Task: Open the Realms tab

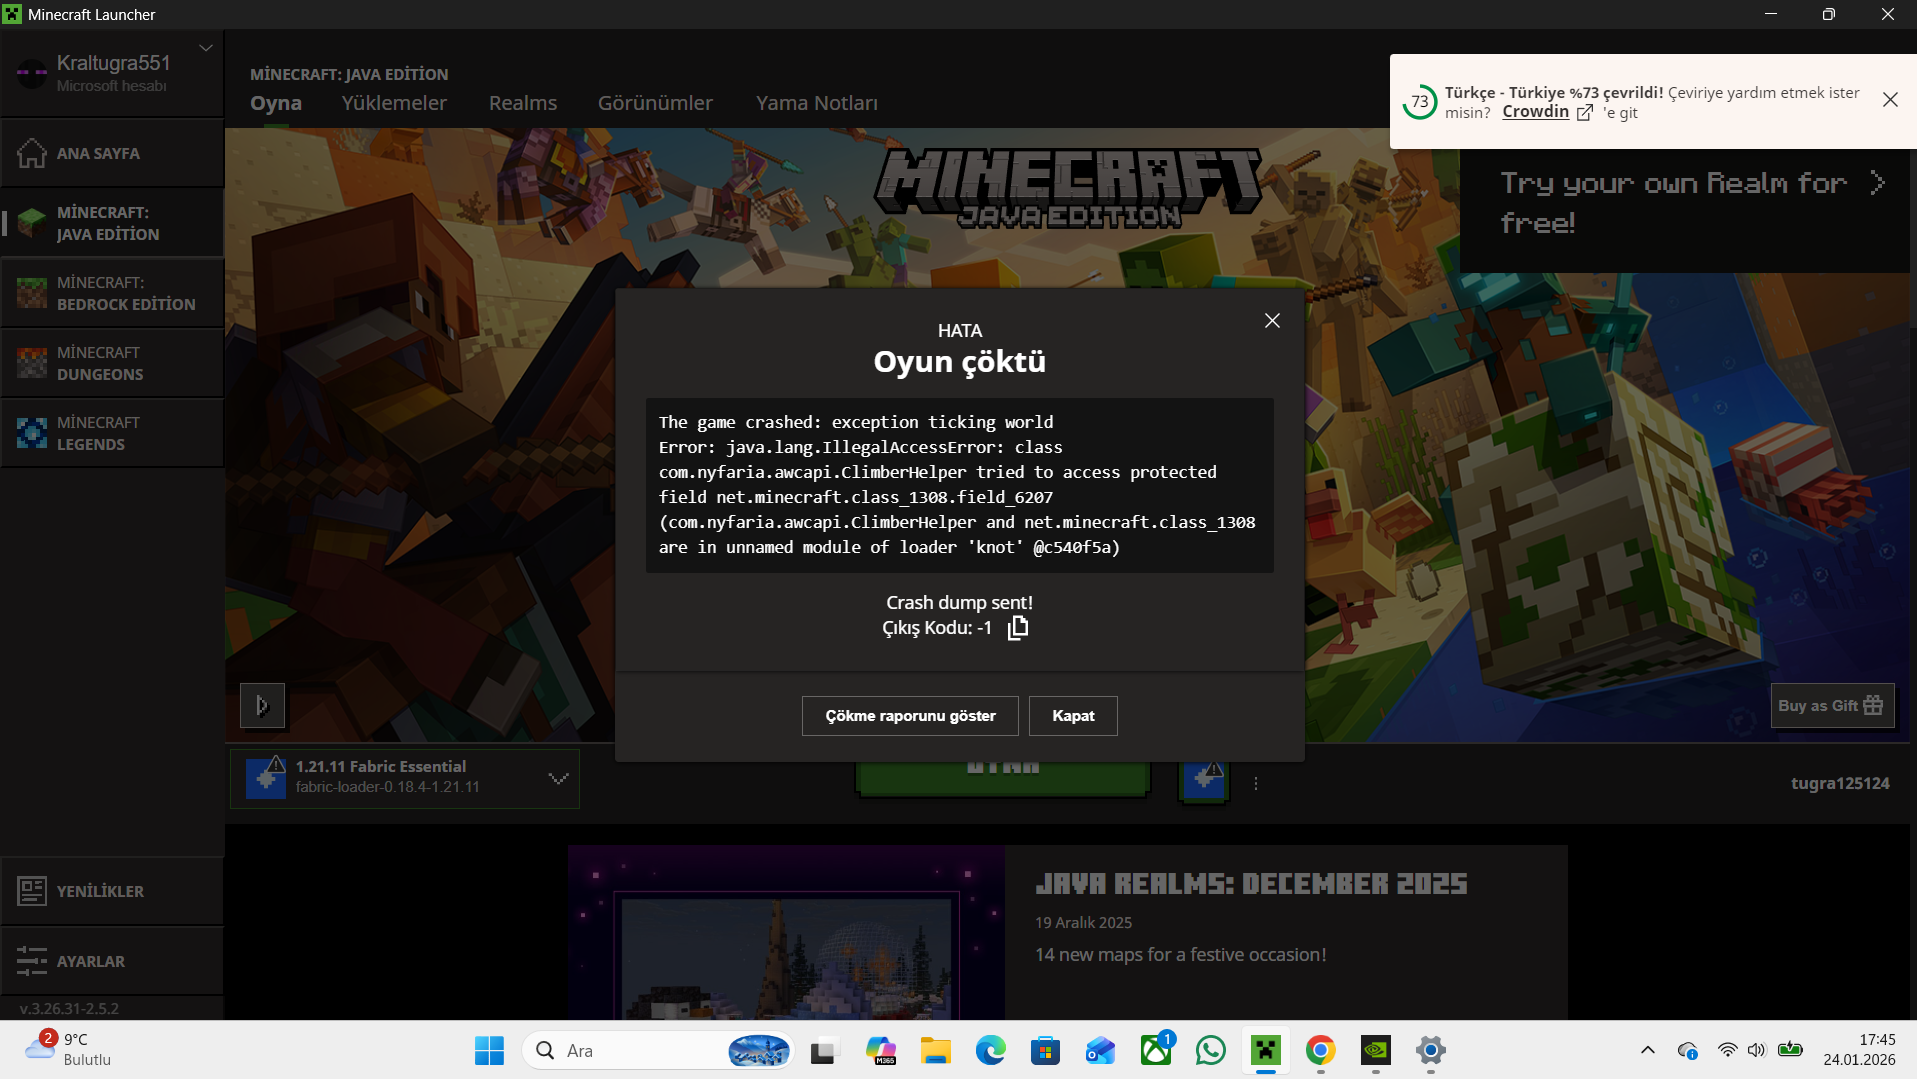Action: point(523,103)
